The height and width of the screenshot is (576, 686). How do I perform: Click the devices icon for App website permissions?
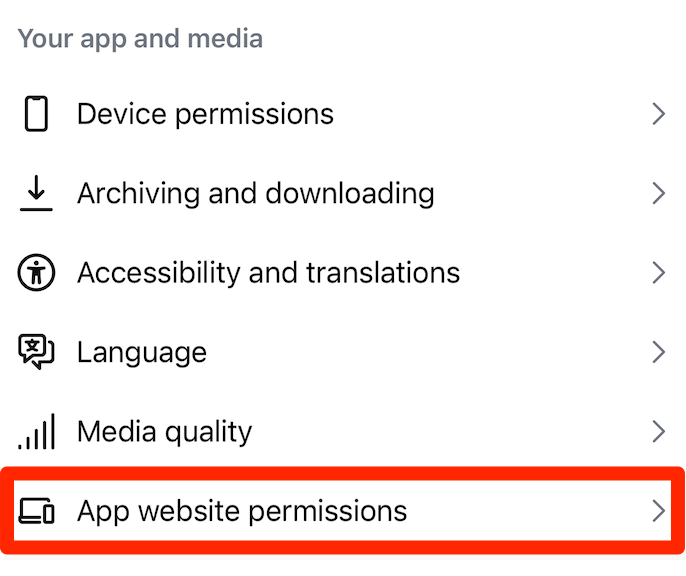(x=37, y=512)
